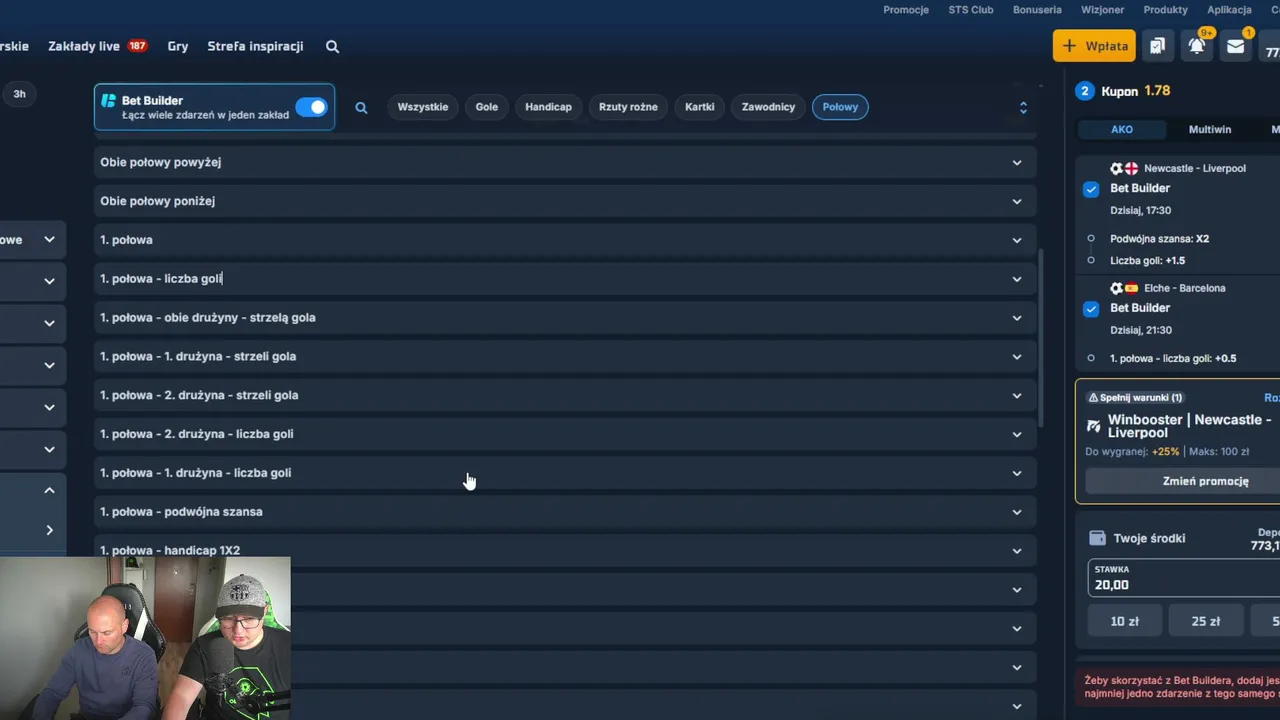Open the search icon in top navigation

[332, 46]
